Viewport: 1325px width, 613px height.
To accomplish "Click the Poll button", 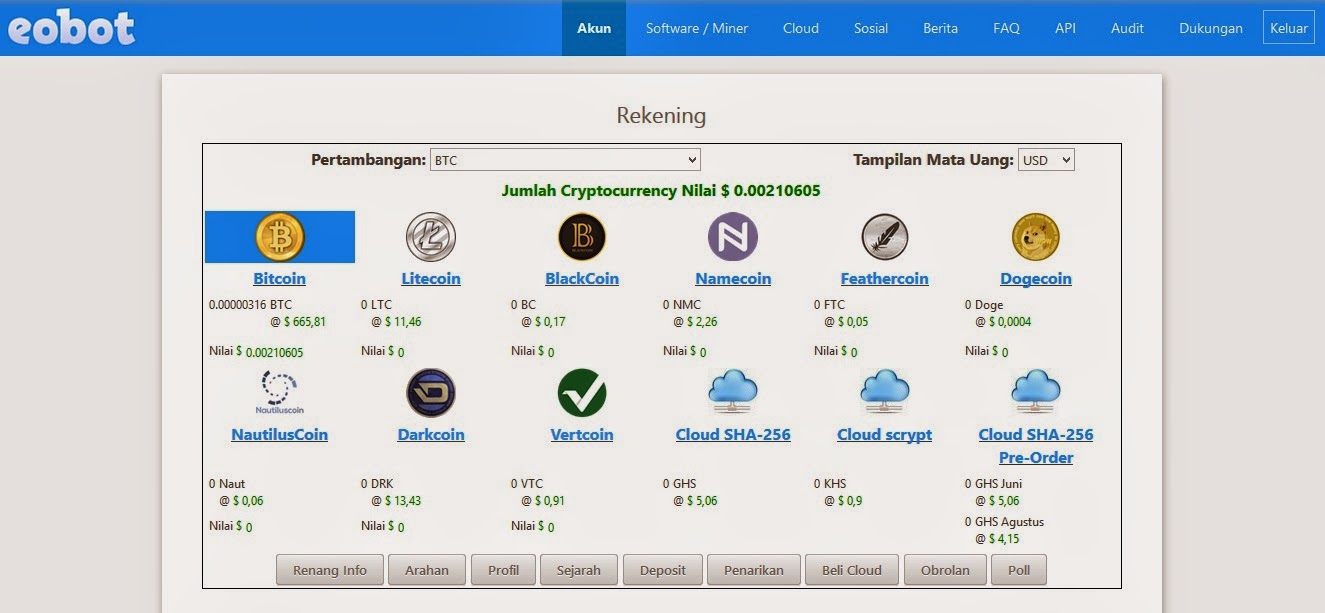I will [x=1019, y=570].
